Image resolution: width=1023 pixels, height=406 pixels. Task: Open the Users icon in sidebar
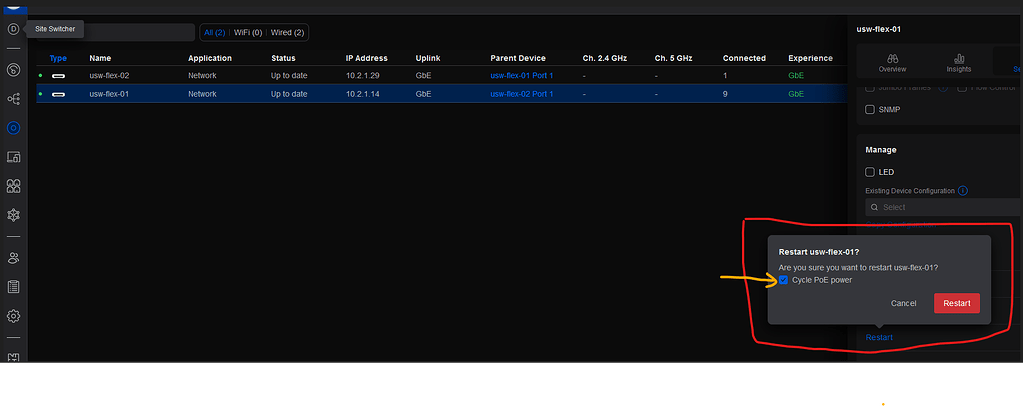tap(13, 258)
